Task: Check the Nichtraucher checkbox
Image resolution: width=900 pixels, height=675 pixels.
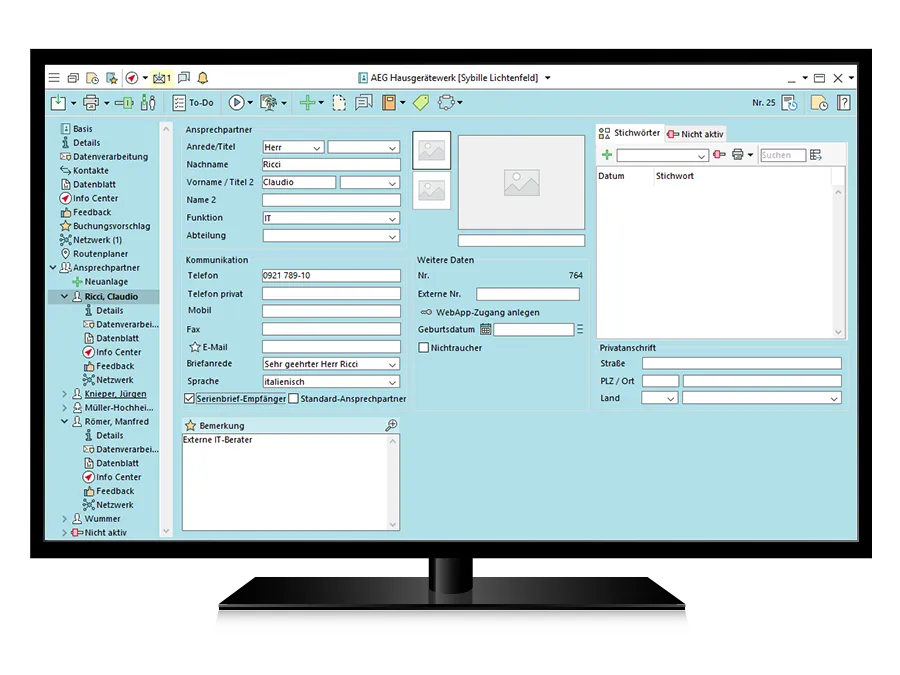Action: pyautogui.click(x=423, y=347)
